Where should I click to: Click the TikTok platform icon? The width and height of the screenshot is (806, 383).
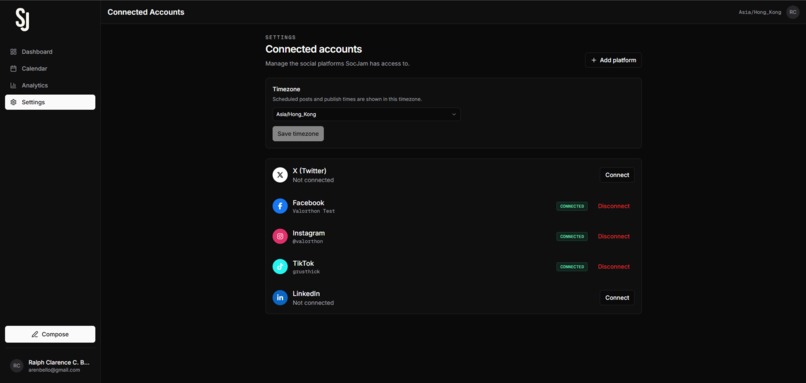280,266
